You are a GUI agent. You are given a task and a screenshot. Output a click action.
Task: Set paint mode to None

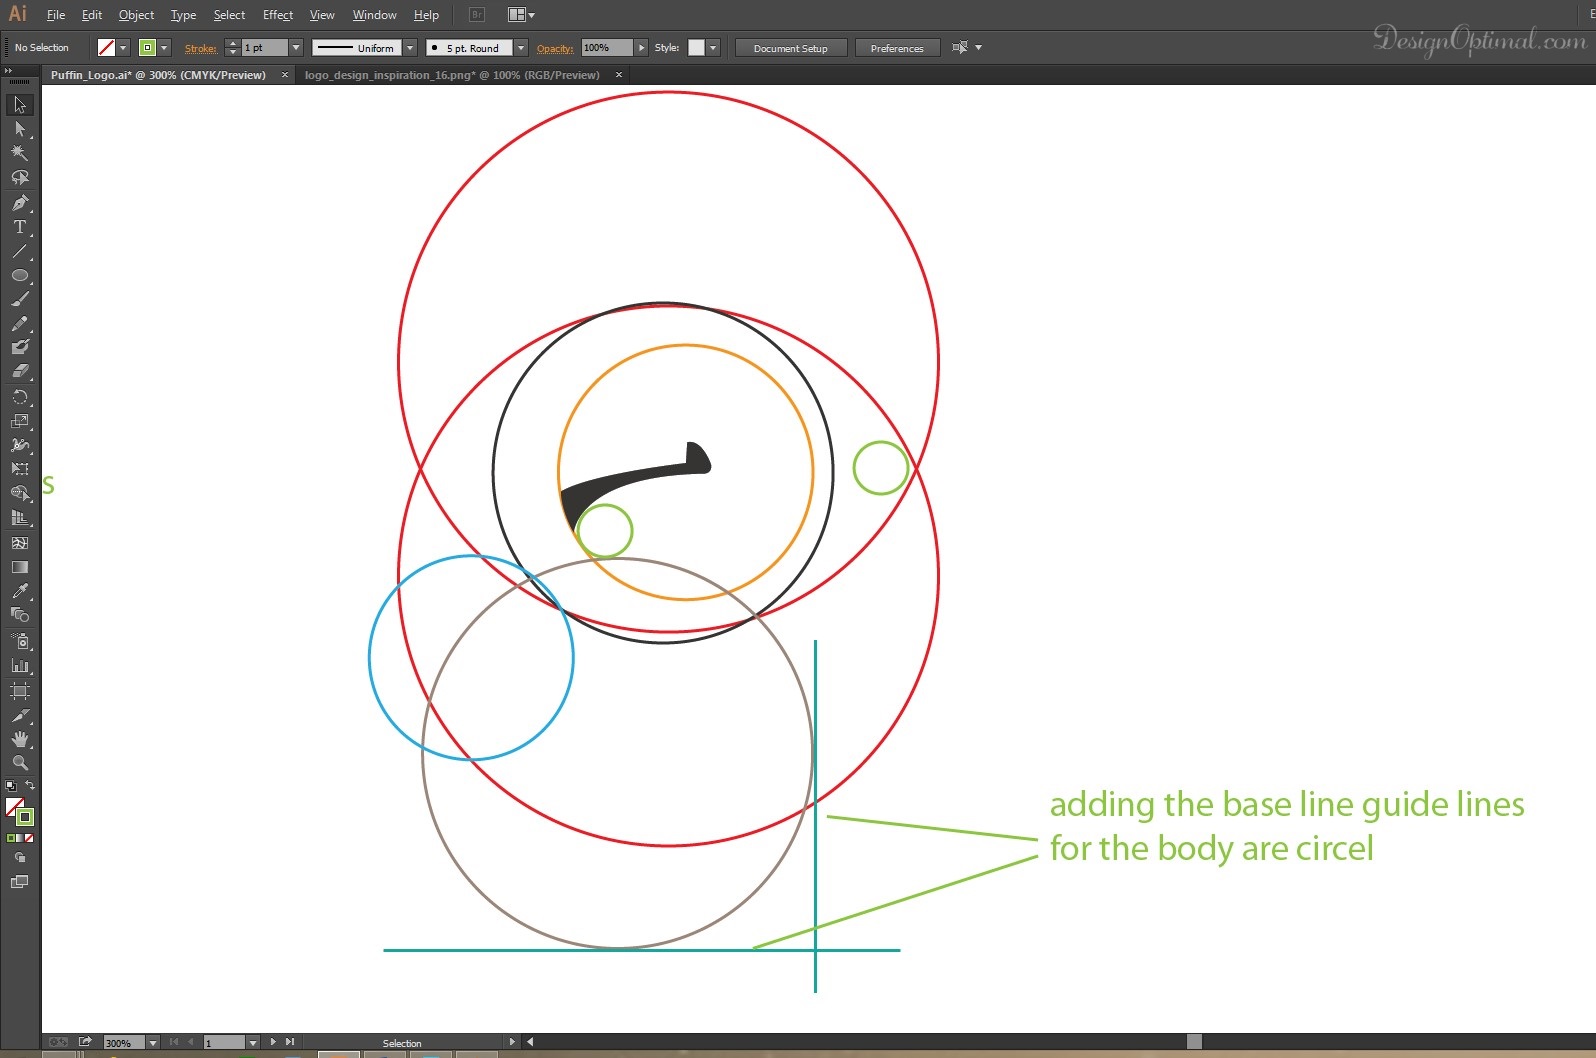[x=29, y=838]
